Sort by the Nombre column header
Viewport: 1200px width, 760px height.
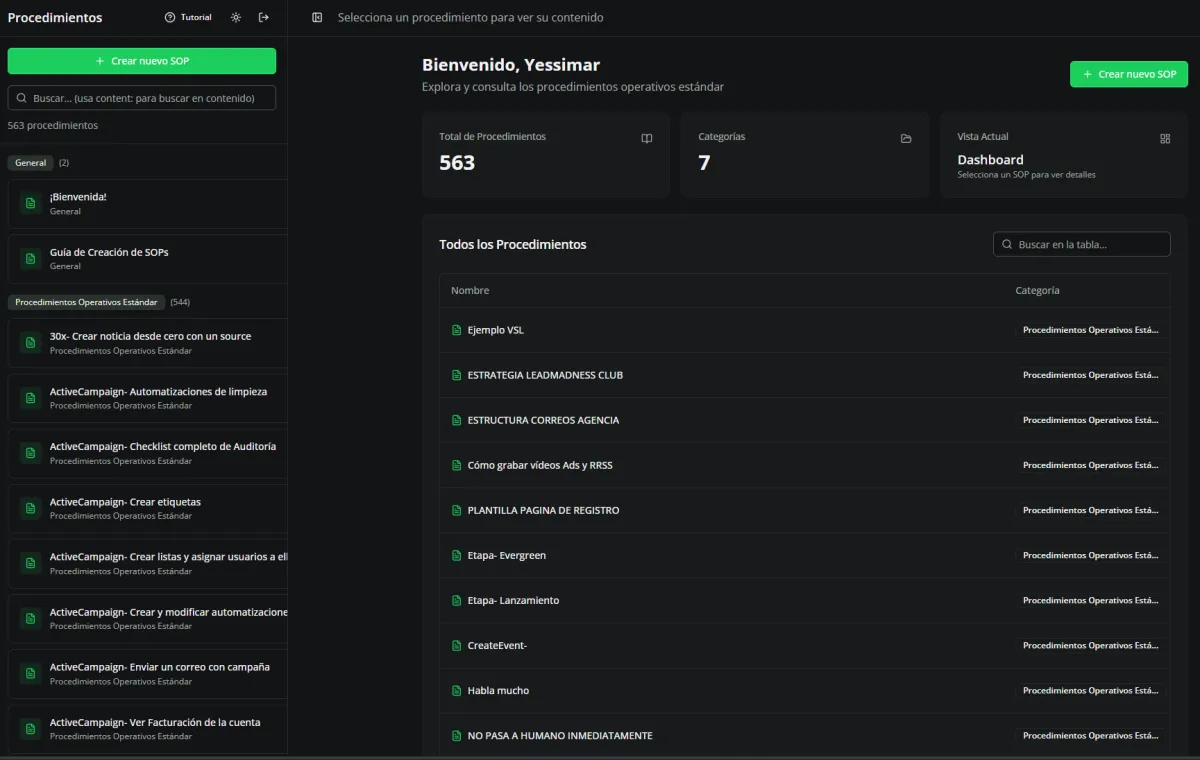(x=470, y=291)
